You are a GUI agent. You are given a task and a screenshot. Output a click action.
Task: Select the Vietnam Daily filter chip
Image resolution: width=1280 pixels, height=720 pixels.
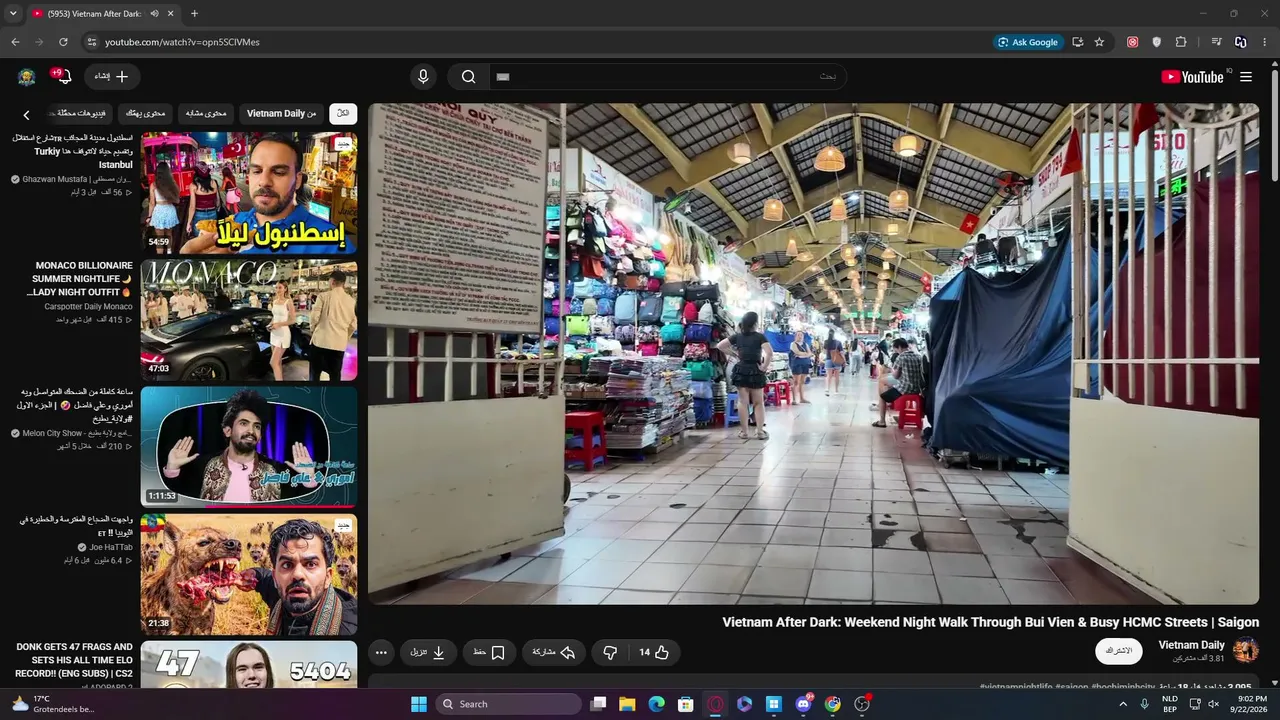(x=281, y=114)
